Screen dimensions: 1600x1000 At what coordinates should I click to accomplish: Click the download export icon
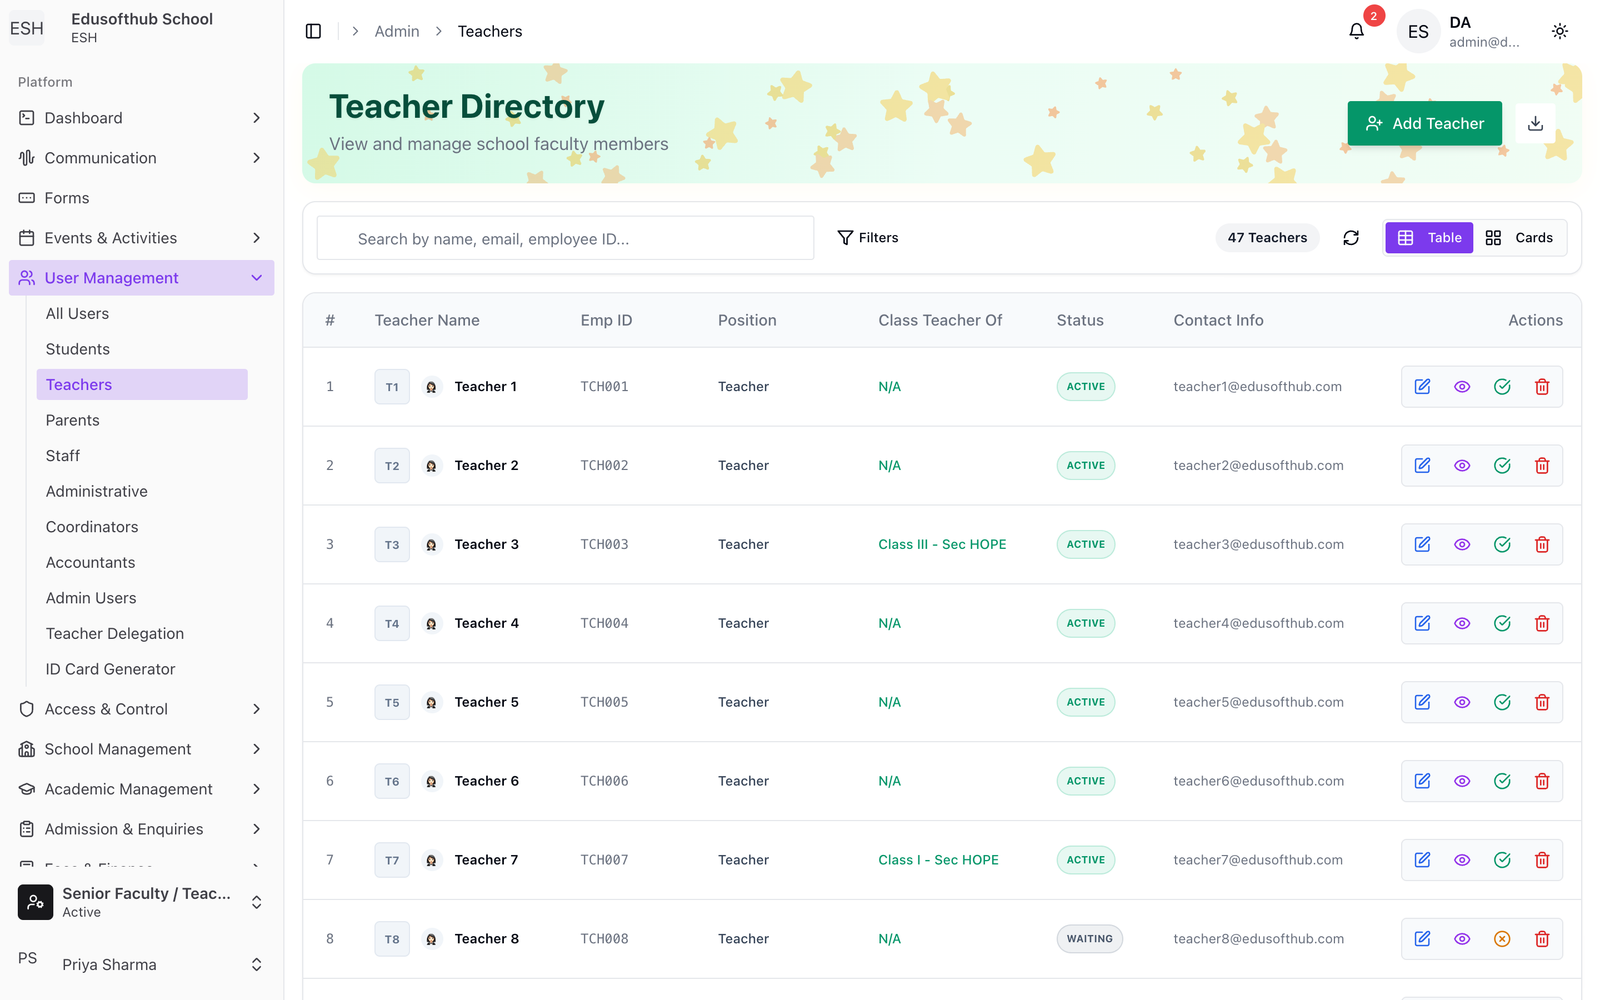tap(1535, 123)
